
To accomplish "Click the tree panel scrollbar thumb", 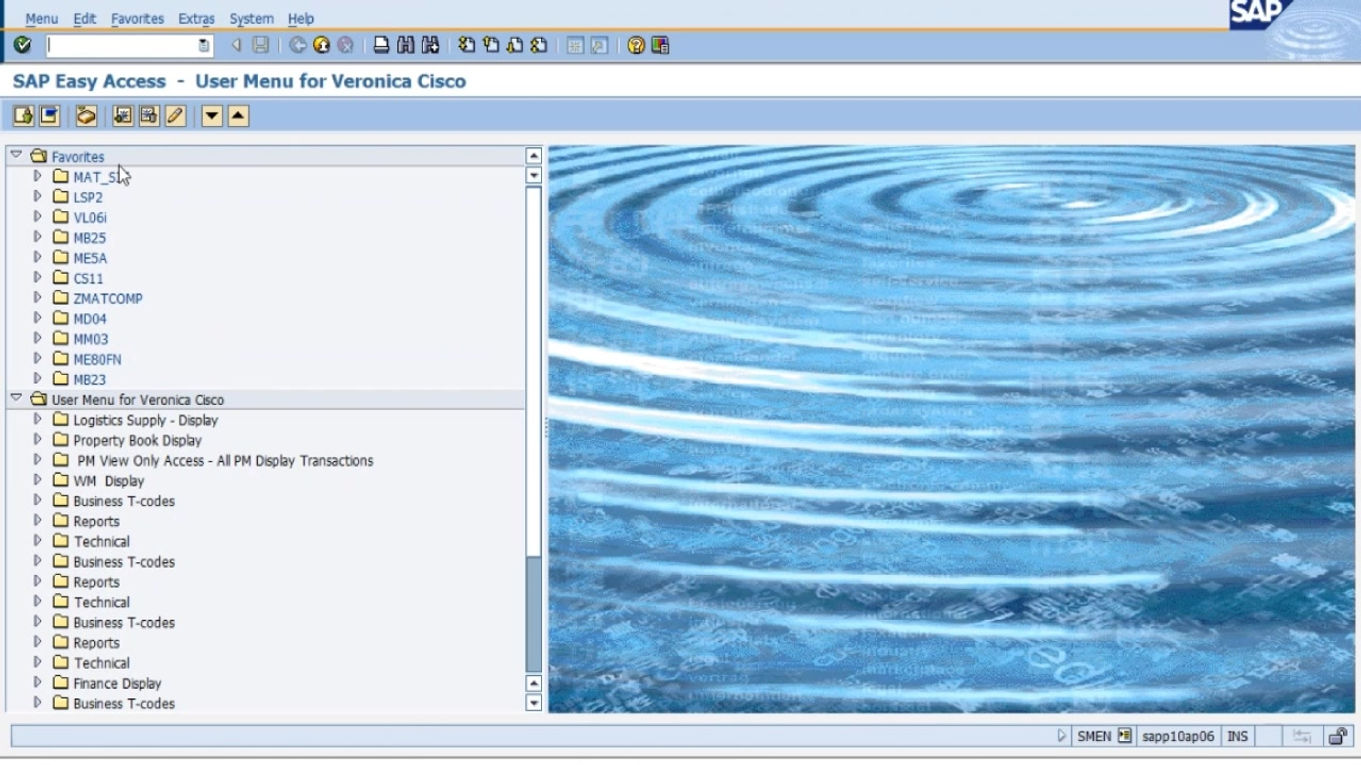I will [x=534, y=614].
